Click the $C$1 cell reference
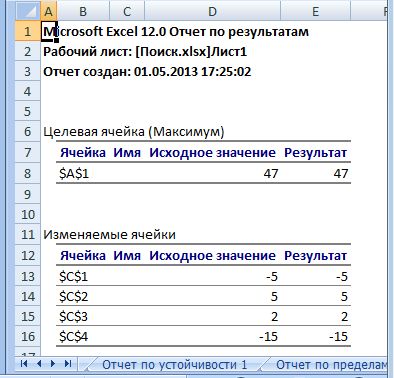Screen dimensions: 394x378 click(x=74, y=277)
